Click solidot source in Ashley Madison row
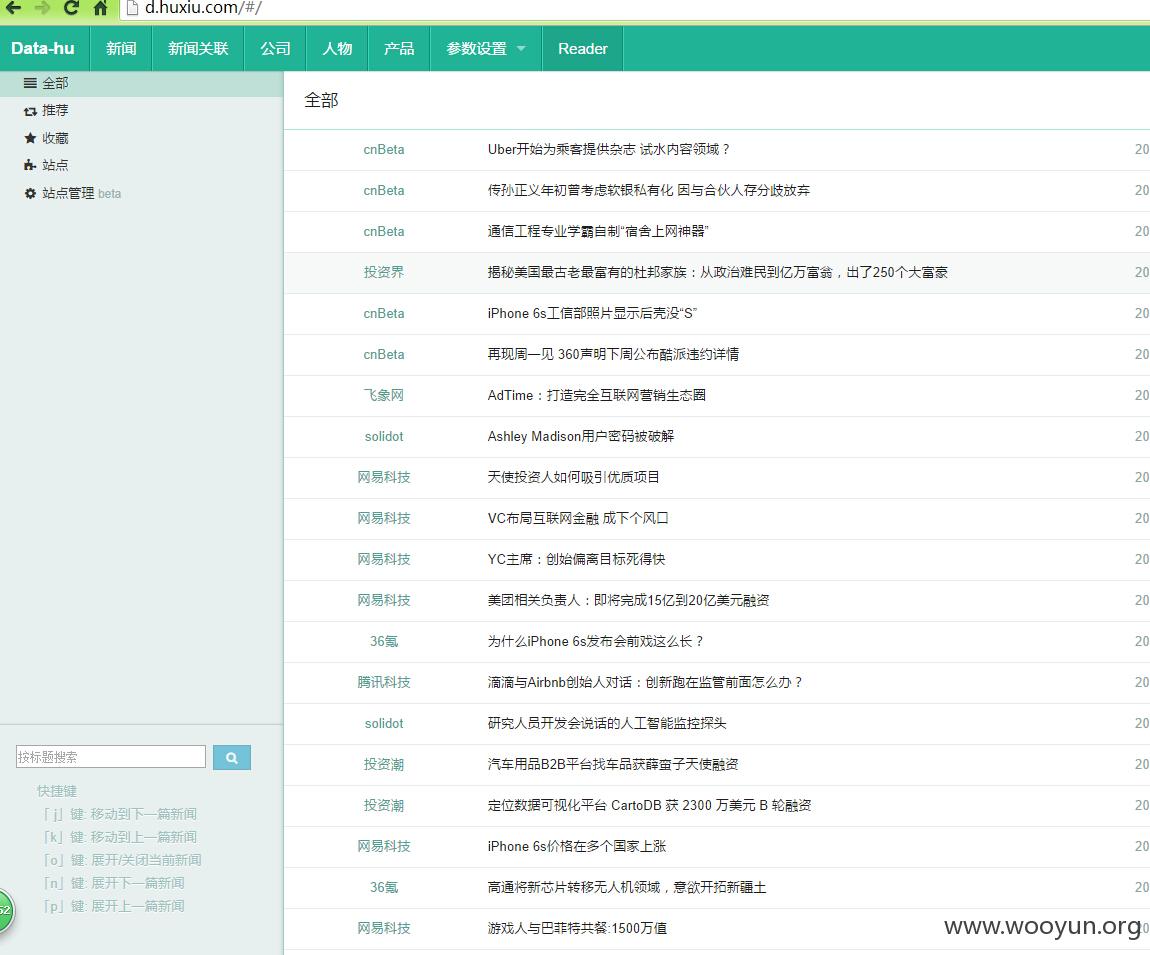The height and width of the screenshot is (955, 1150). coord(384,437)
